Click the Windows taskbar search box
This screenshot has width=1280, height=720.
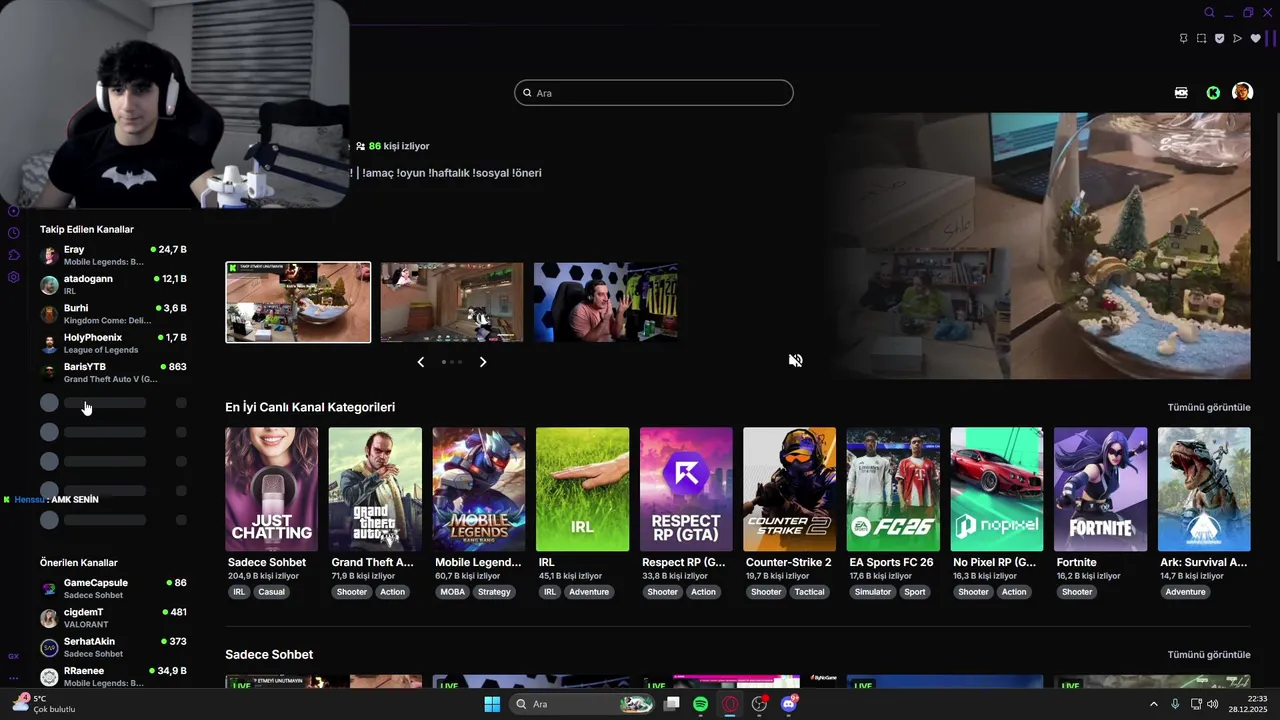click(x=582, y=704)
